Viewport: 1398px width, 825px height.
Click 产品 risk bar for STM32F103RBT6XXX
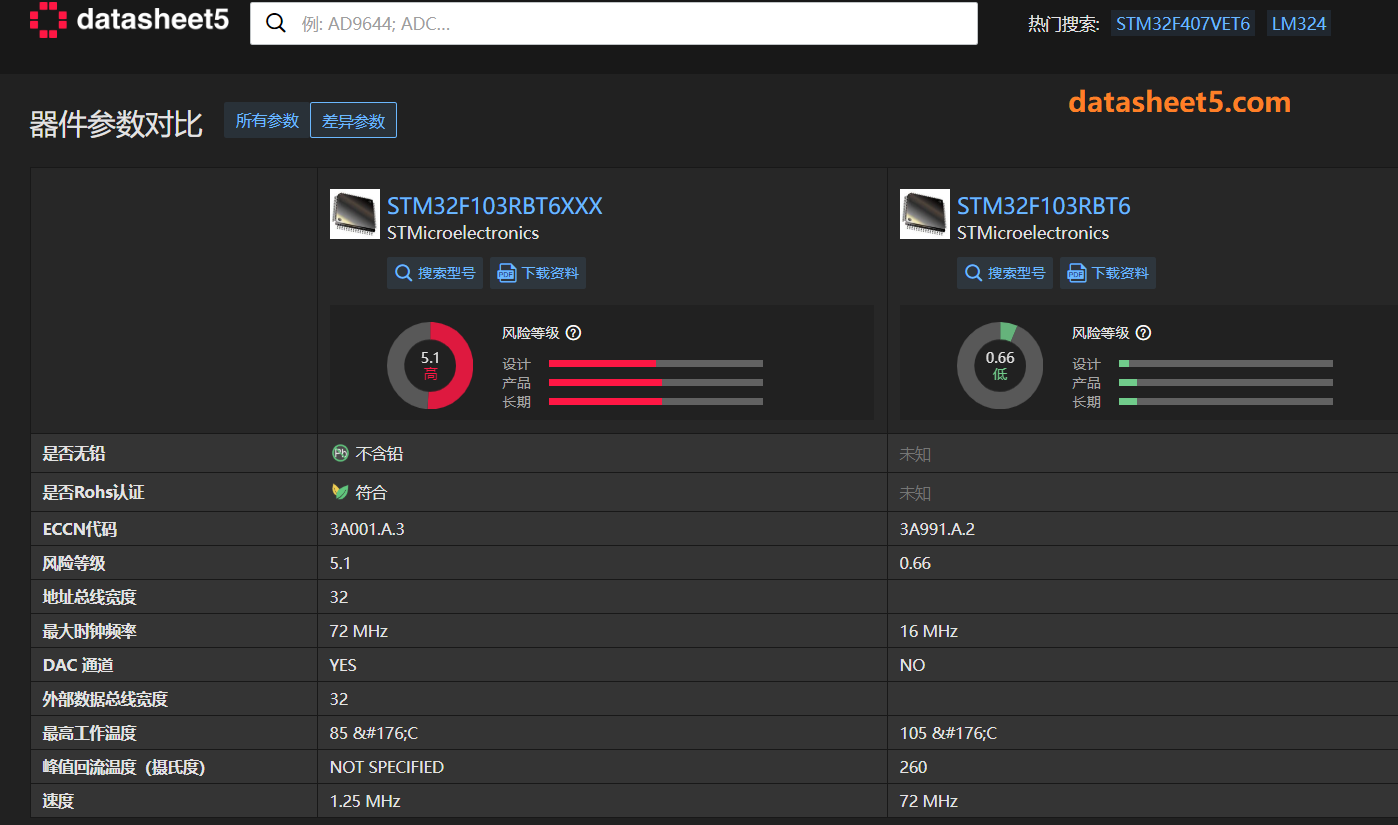click(x=656, y=382)
